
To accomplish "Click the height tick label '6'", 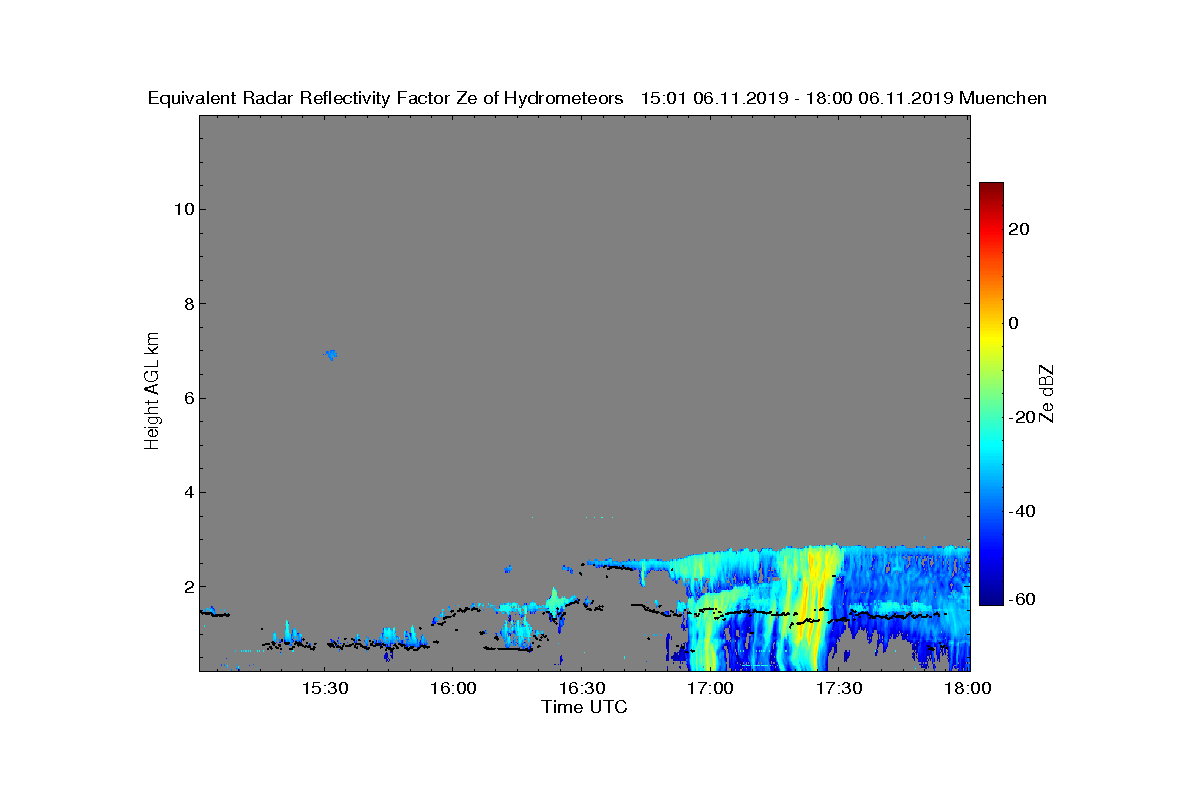I will [x=187, y=398].
